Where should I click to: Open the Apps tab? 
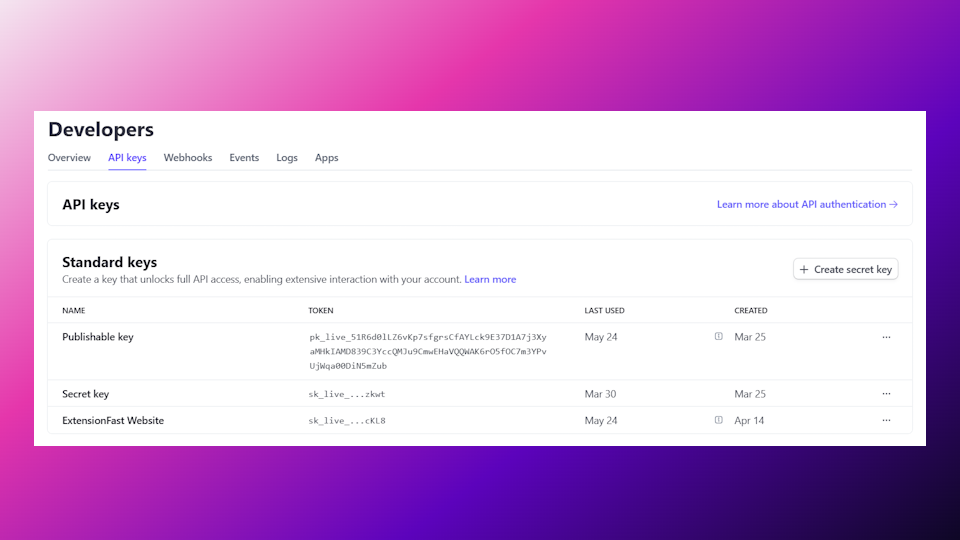326,157
